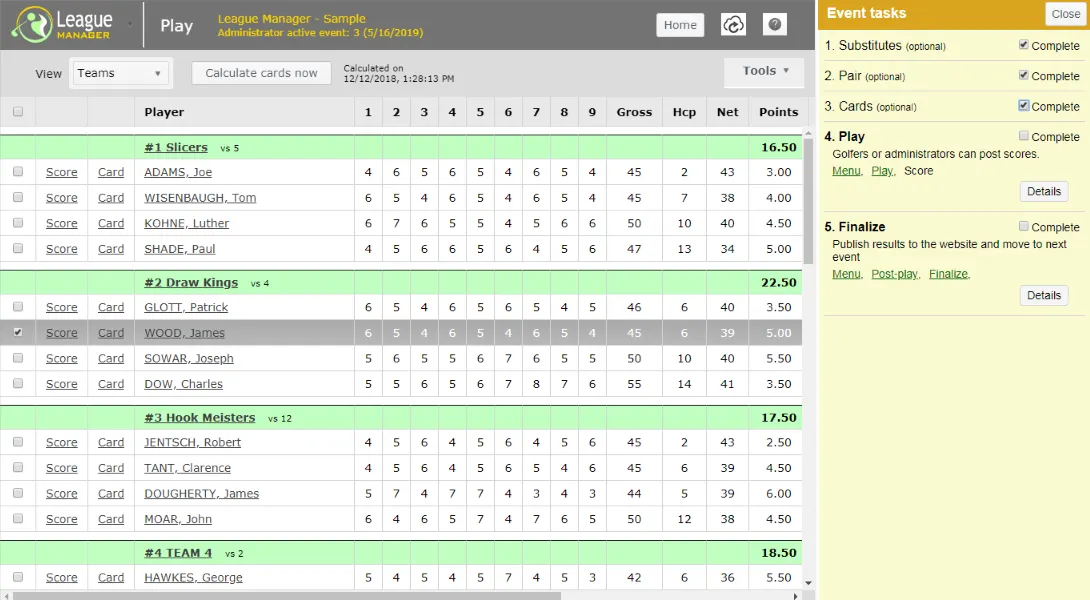Open the Tools dropdown menu
Image resolution: width=1090 pixels, height=600 pixels.
765,71
